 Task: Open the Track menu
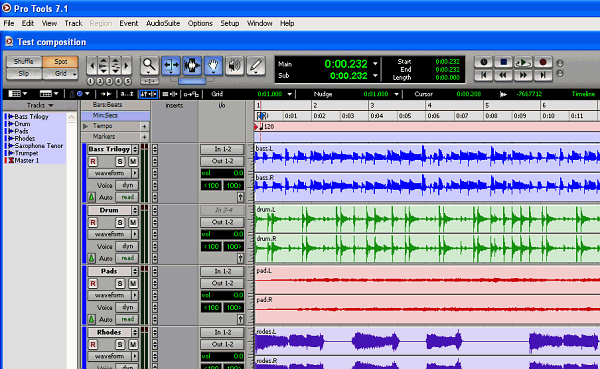[x=73, y=23]
